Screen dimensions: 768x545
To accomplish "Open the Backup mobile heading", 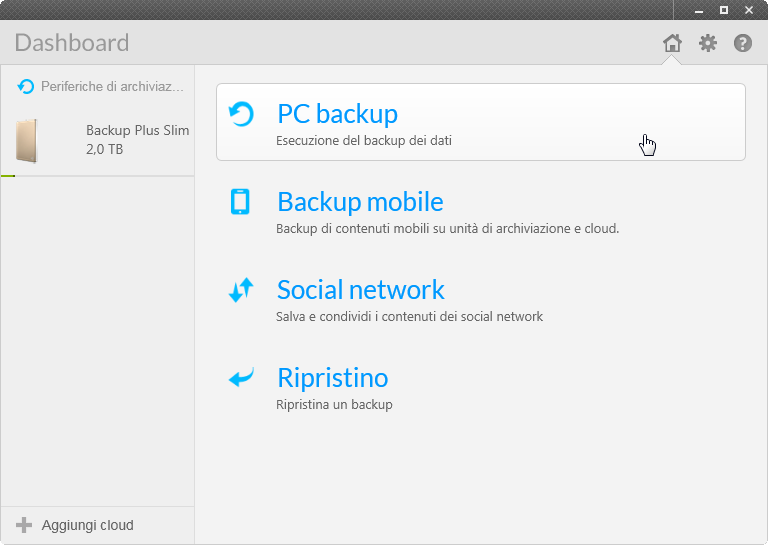I will 360,202.
